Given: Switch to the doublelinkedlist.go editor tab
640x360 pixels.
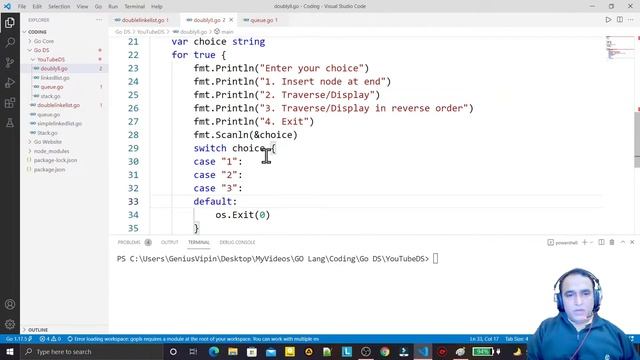Looking at the screenshot, I should (144, 20).
